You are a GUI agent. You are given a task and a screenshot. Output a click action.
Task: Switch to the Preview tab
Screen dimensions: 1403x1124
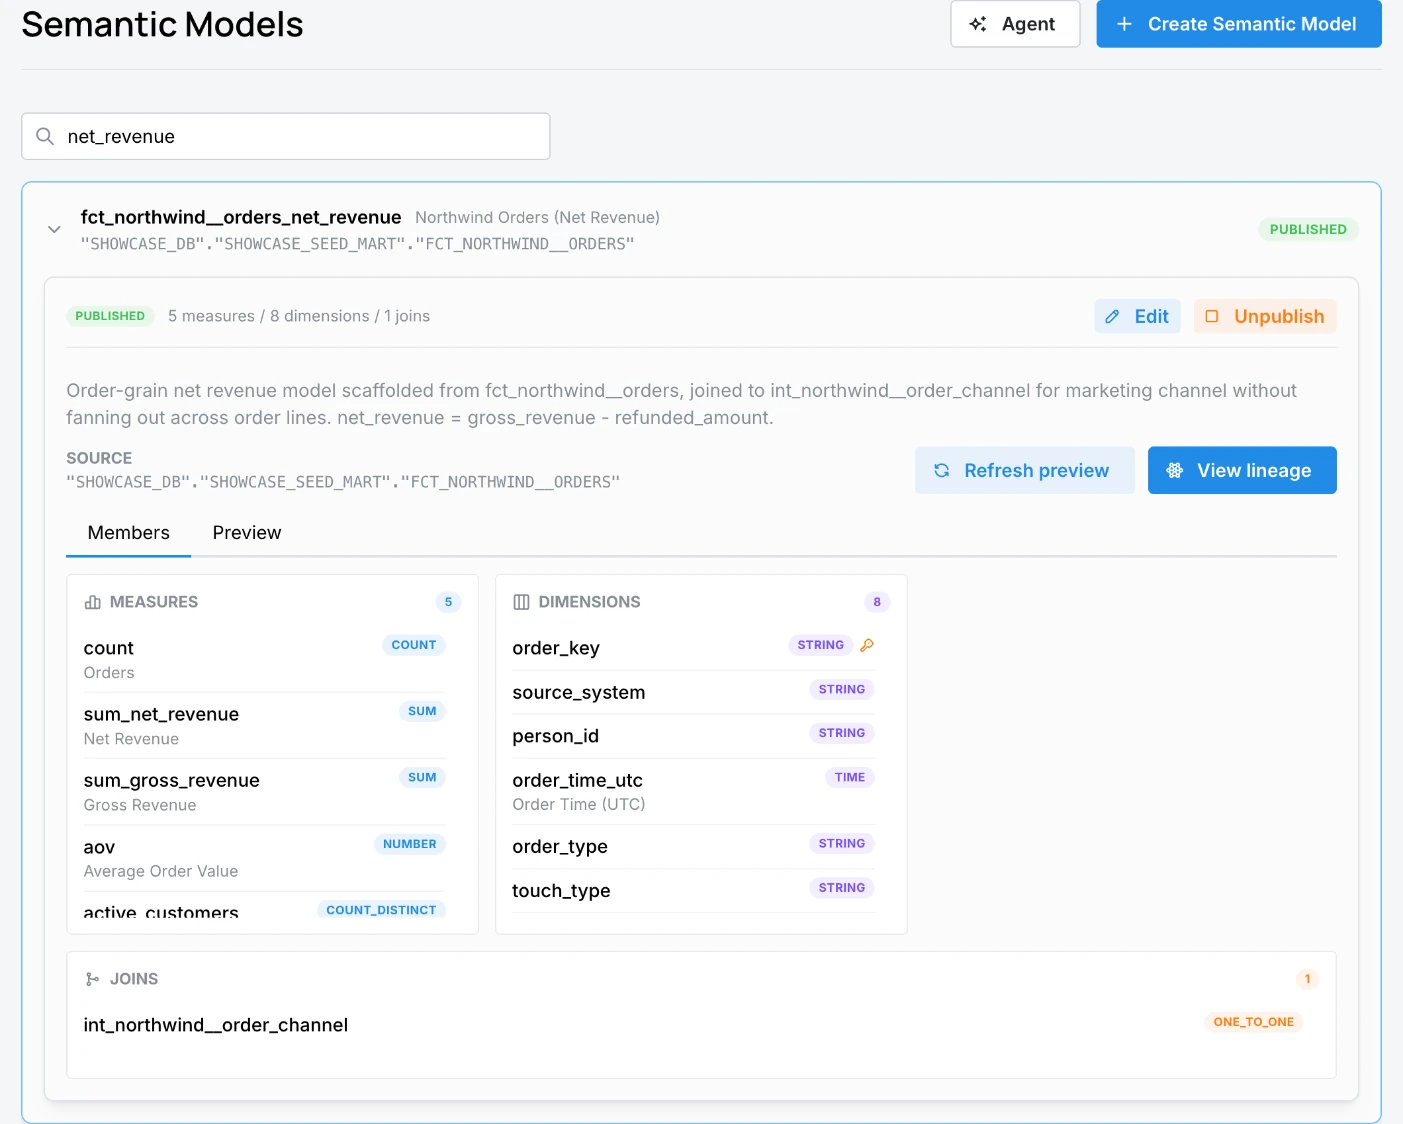click(247, 532)
